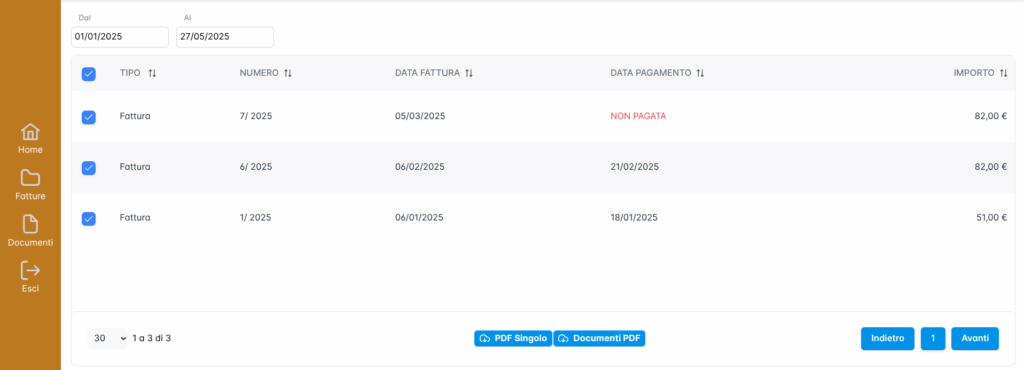Sort by DATA PAGAMENTO arrows icon
The image size is (1024, 370).
(x=700, y=74)
